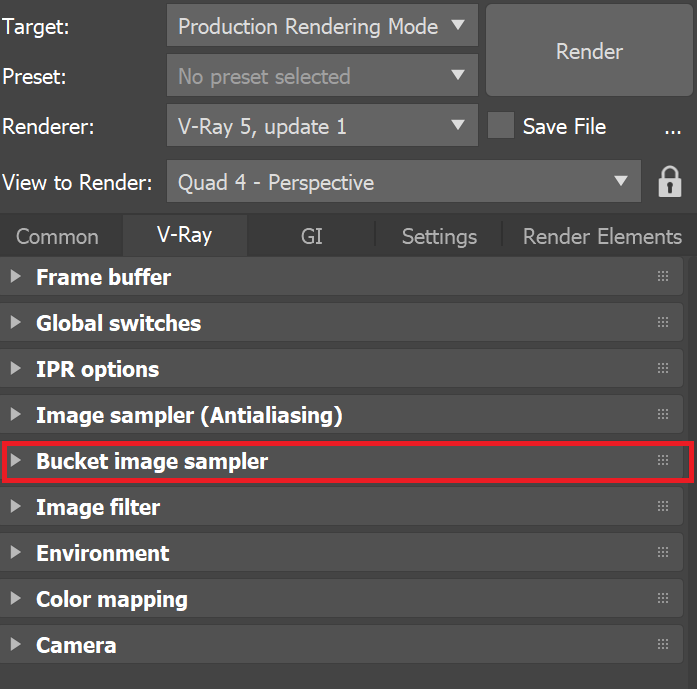The height and width of the screenshot is (689, 697).
Task: Click the Render button
Action: pos(589,51)
